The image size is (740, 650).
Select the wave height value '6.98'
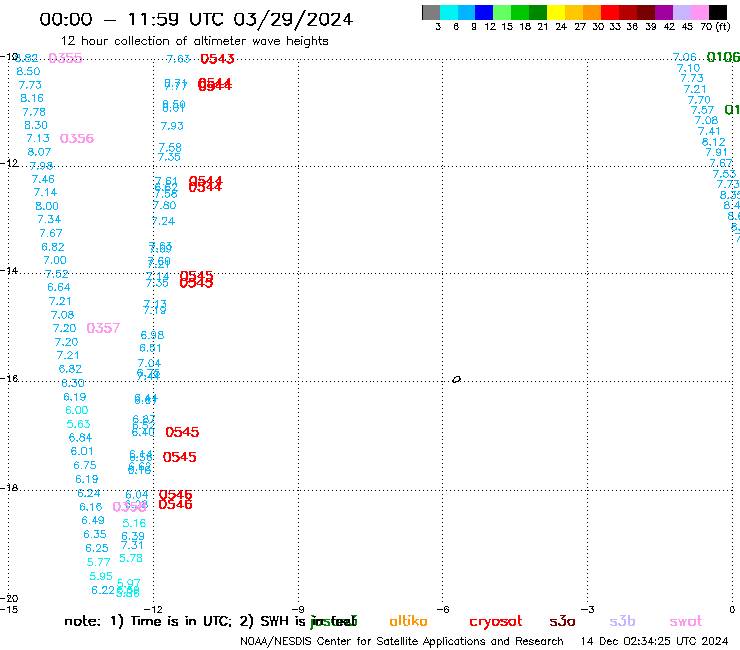(152, 335)
